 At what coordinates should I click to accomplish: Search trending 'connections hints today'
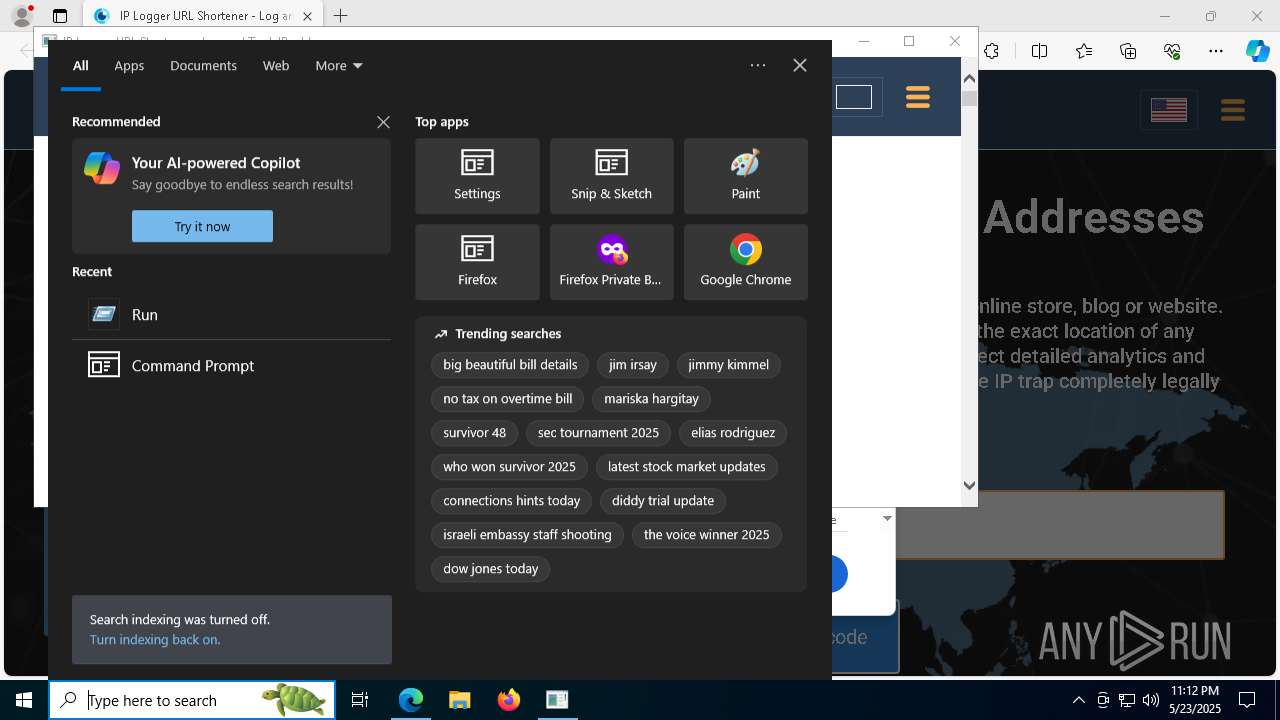point(512,501)
